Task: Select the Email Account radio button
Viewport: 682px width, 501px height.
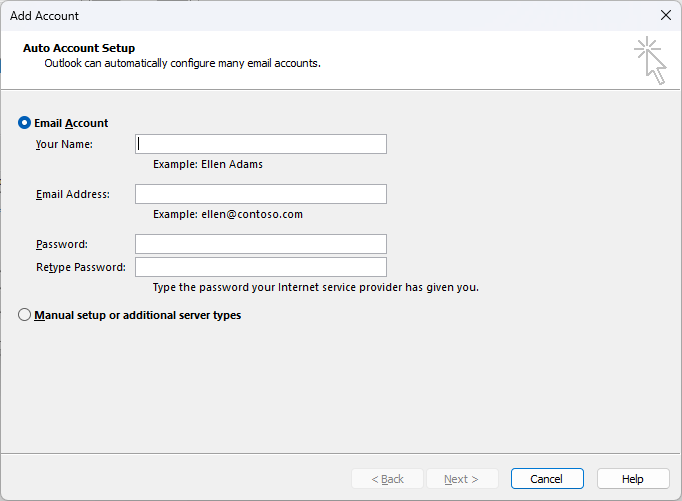Action: tap(25, 123)
